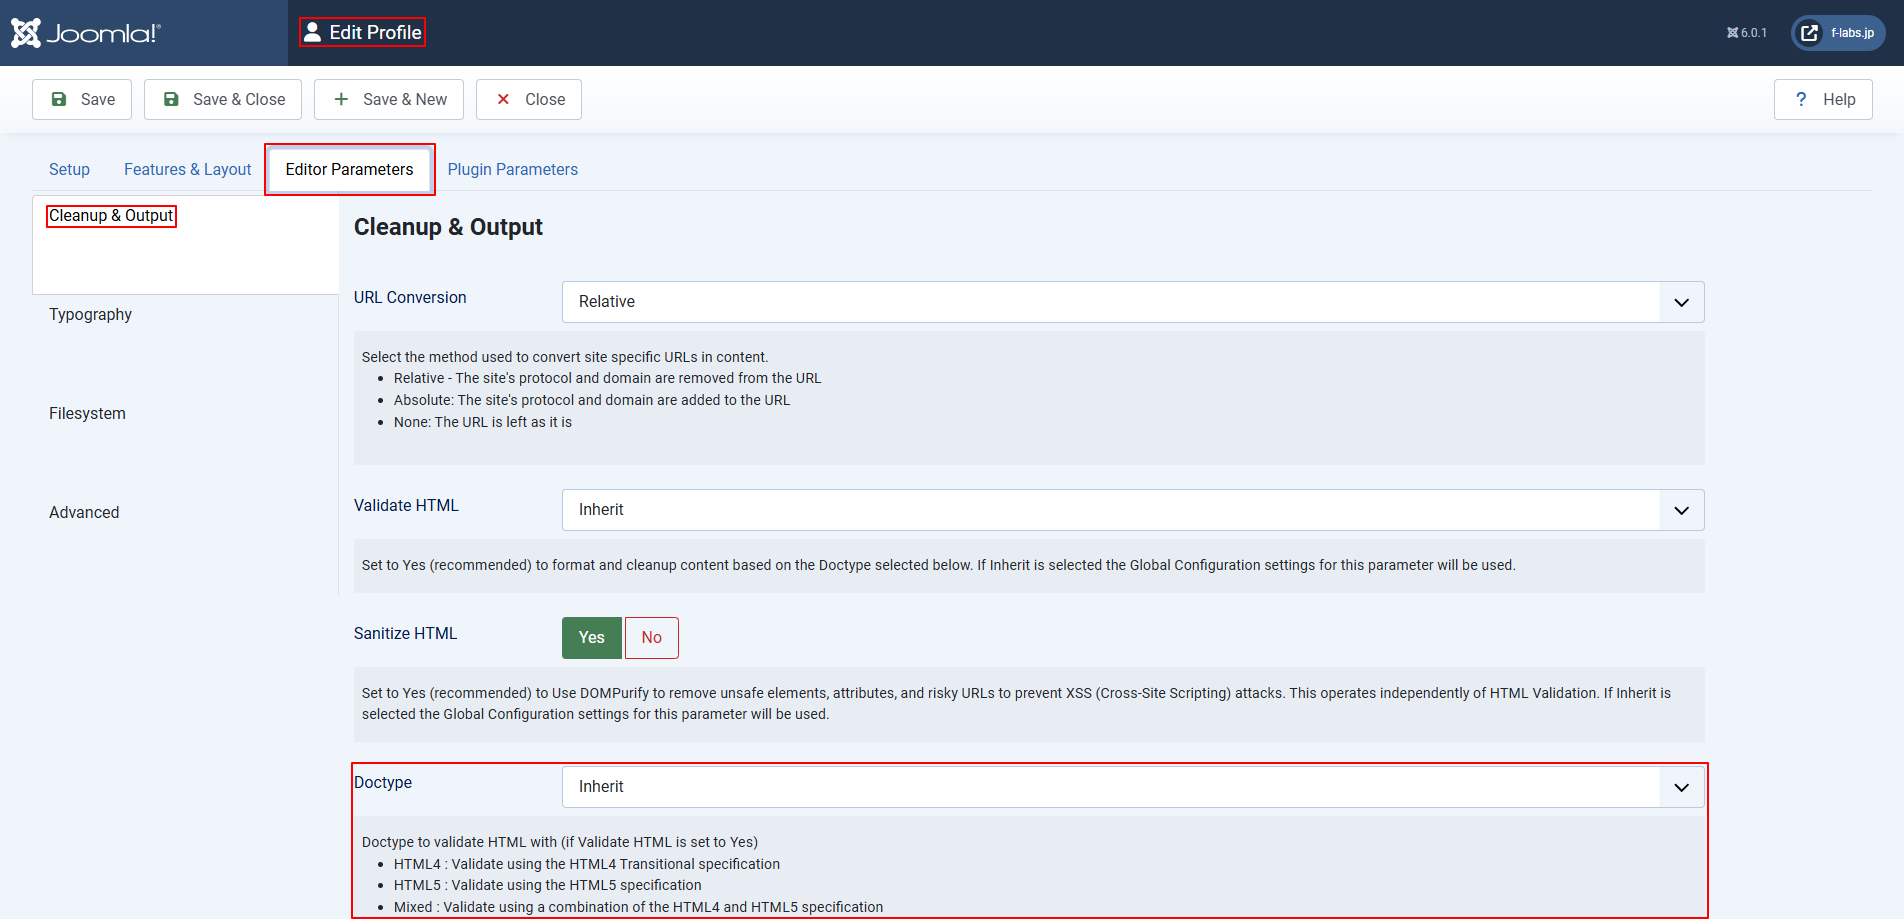
Task: Click the Joomla 6.0.1 version label
Action: pyautogui.click(x=1747, y=33)
